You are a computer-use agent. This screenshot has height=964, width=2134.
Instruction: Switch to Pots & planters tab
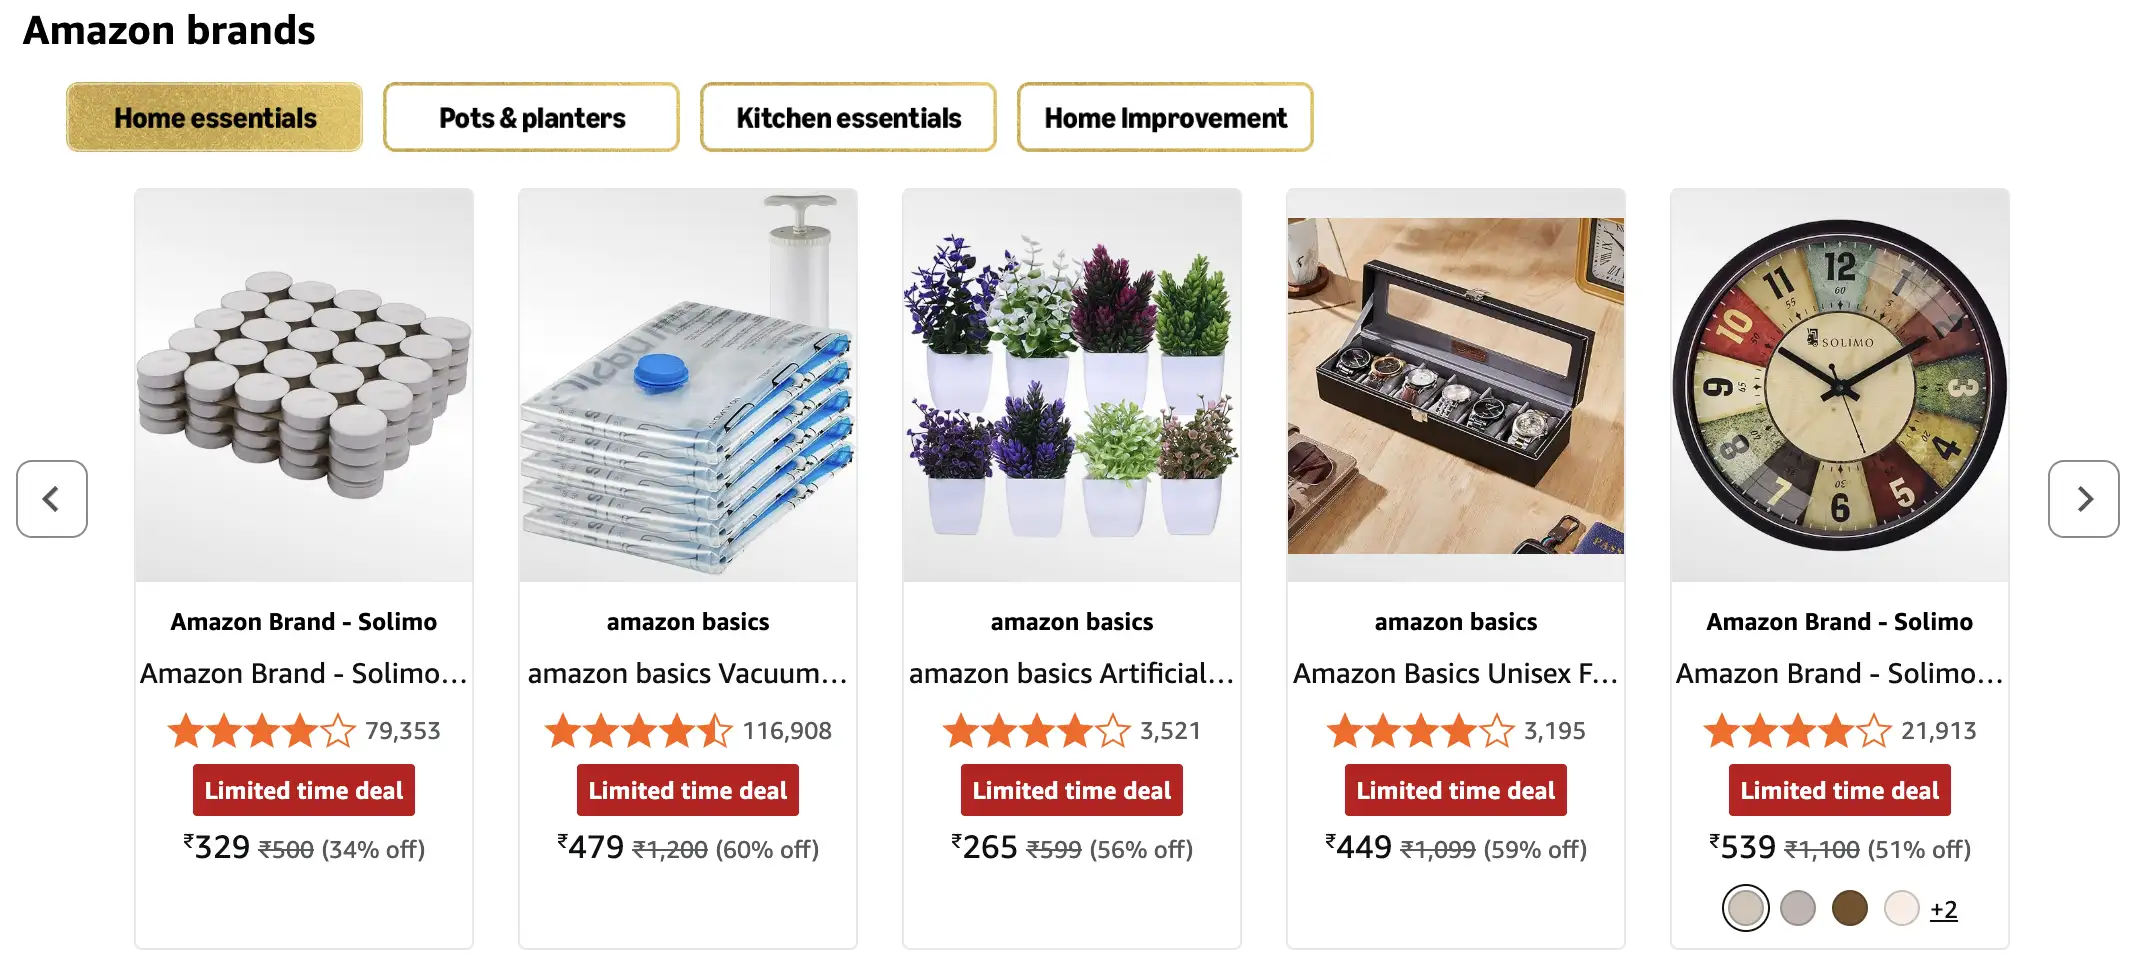click(x=532, y=118)
